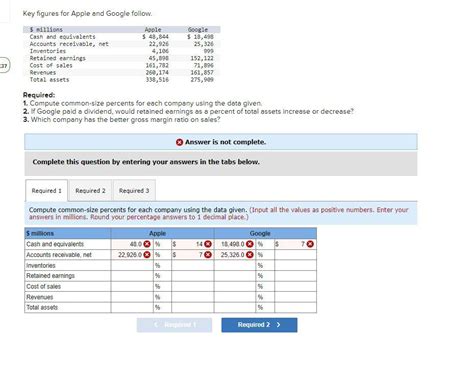Click Google Revenues amount input cell
The image size is (474, 385).
pos(235,297)
